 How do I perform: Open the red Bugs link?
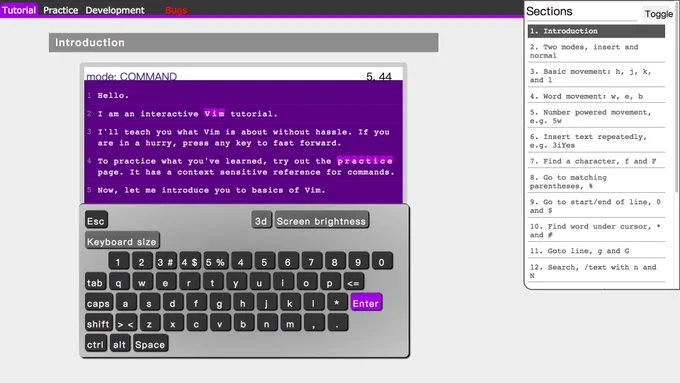tap(176, 10)
